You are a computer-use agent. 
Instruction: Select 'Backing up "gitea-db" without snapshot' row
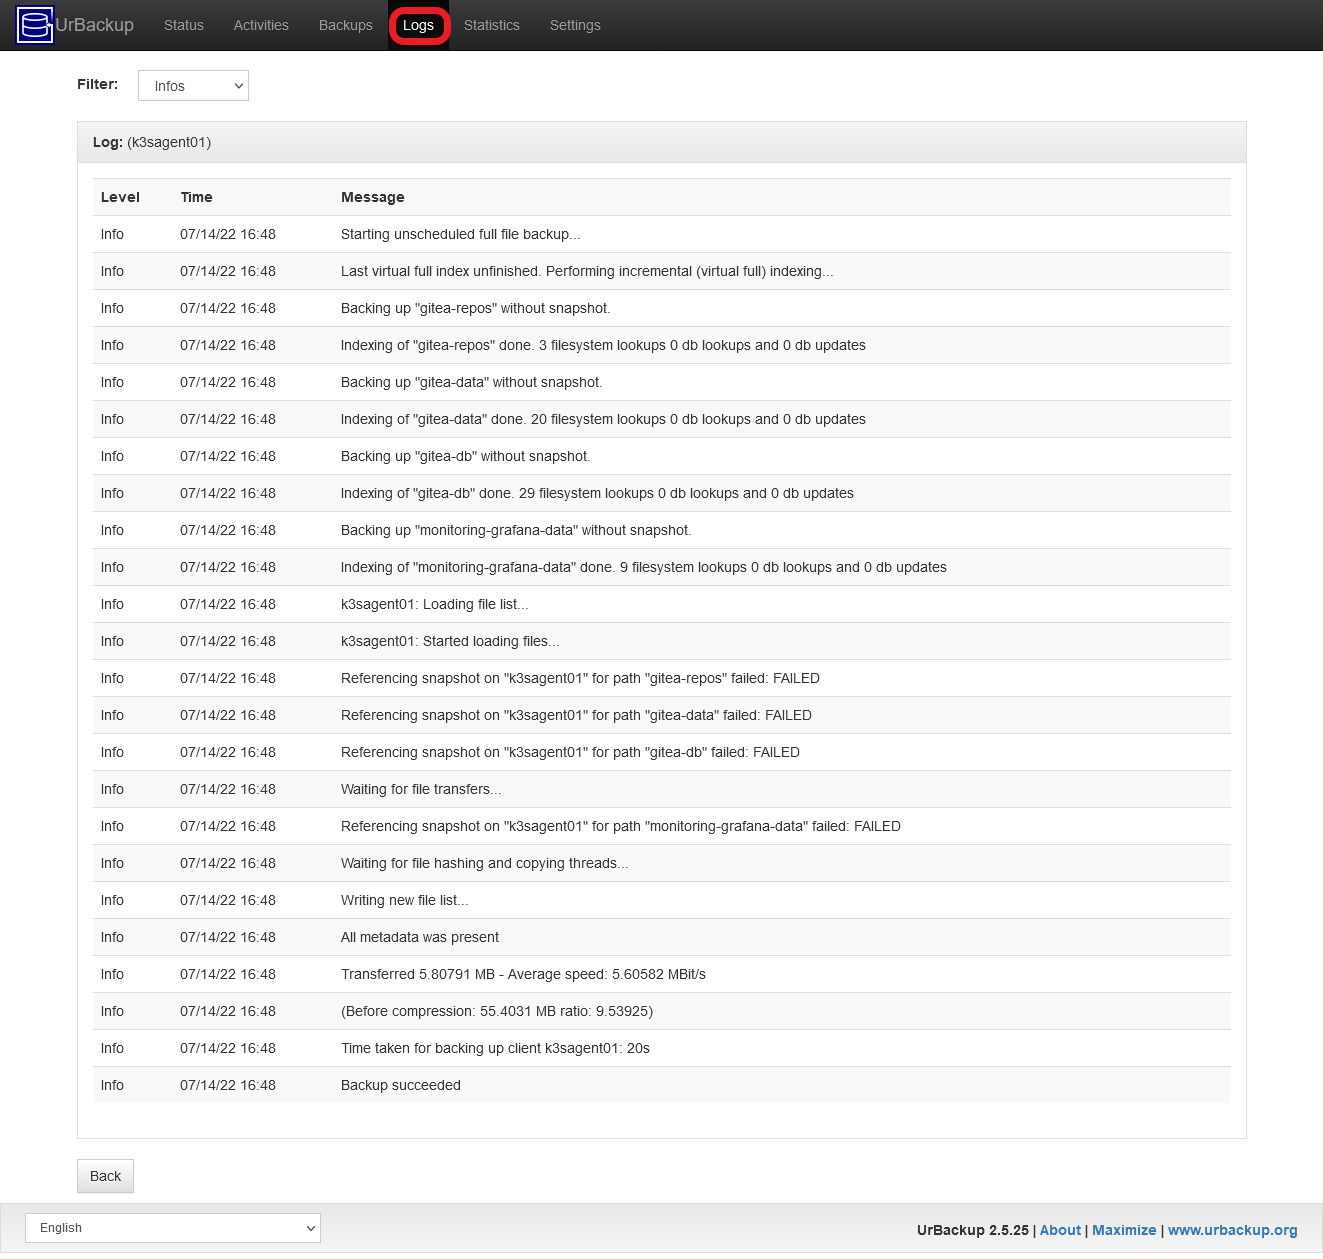click(662, 456)
